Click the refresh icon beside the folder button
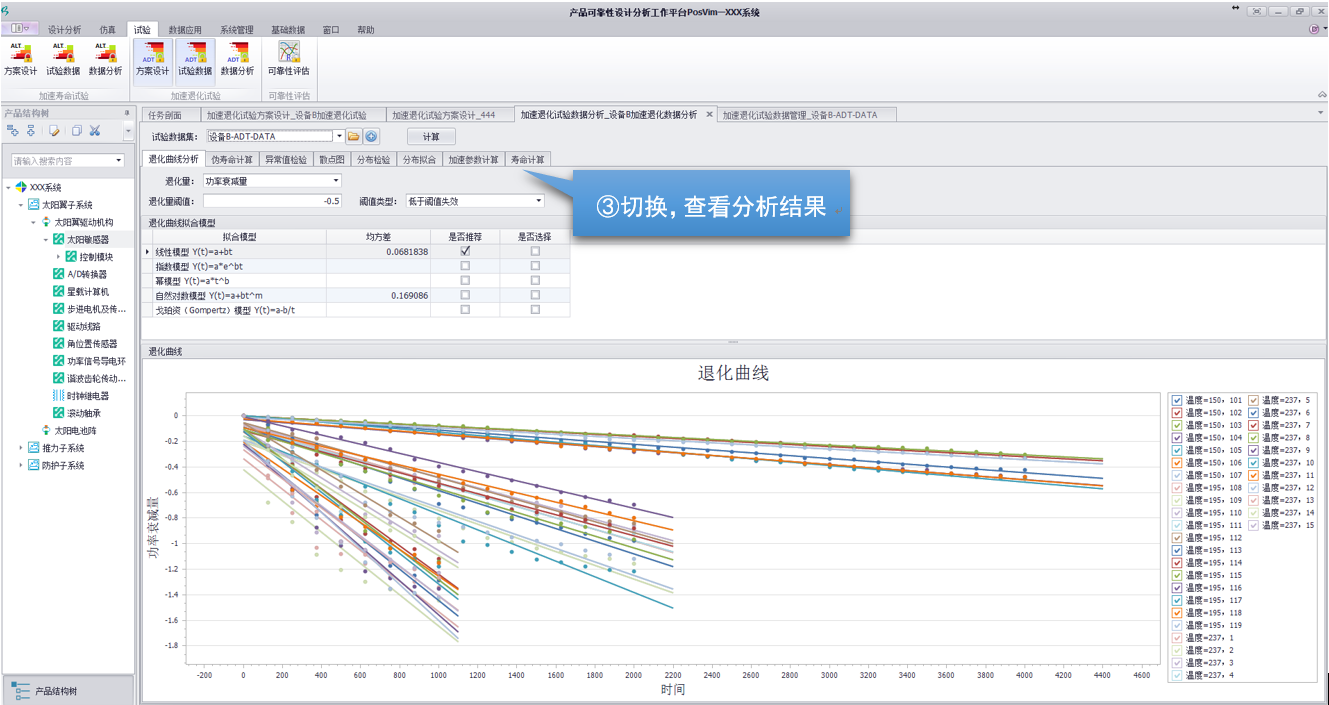The width and height of the screenshot is (1329, 705). coord(371,135)
